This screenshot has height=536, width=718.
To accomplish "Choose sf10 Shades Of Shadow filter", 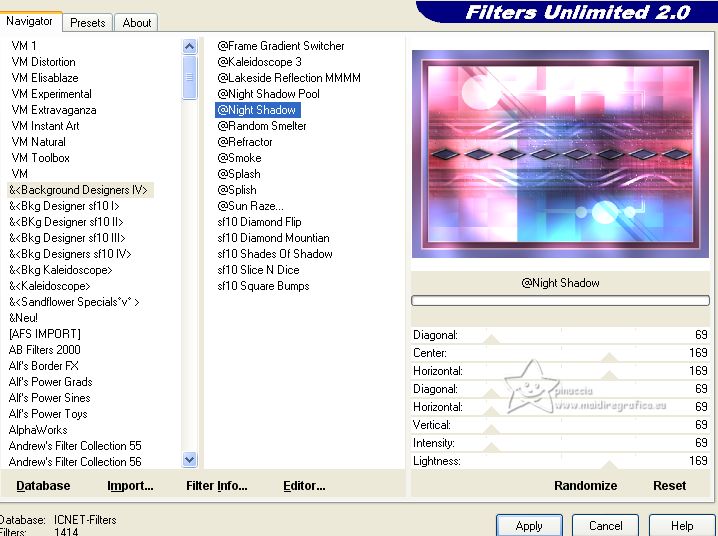I will coord(275,254).
